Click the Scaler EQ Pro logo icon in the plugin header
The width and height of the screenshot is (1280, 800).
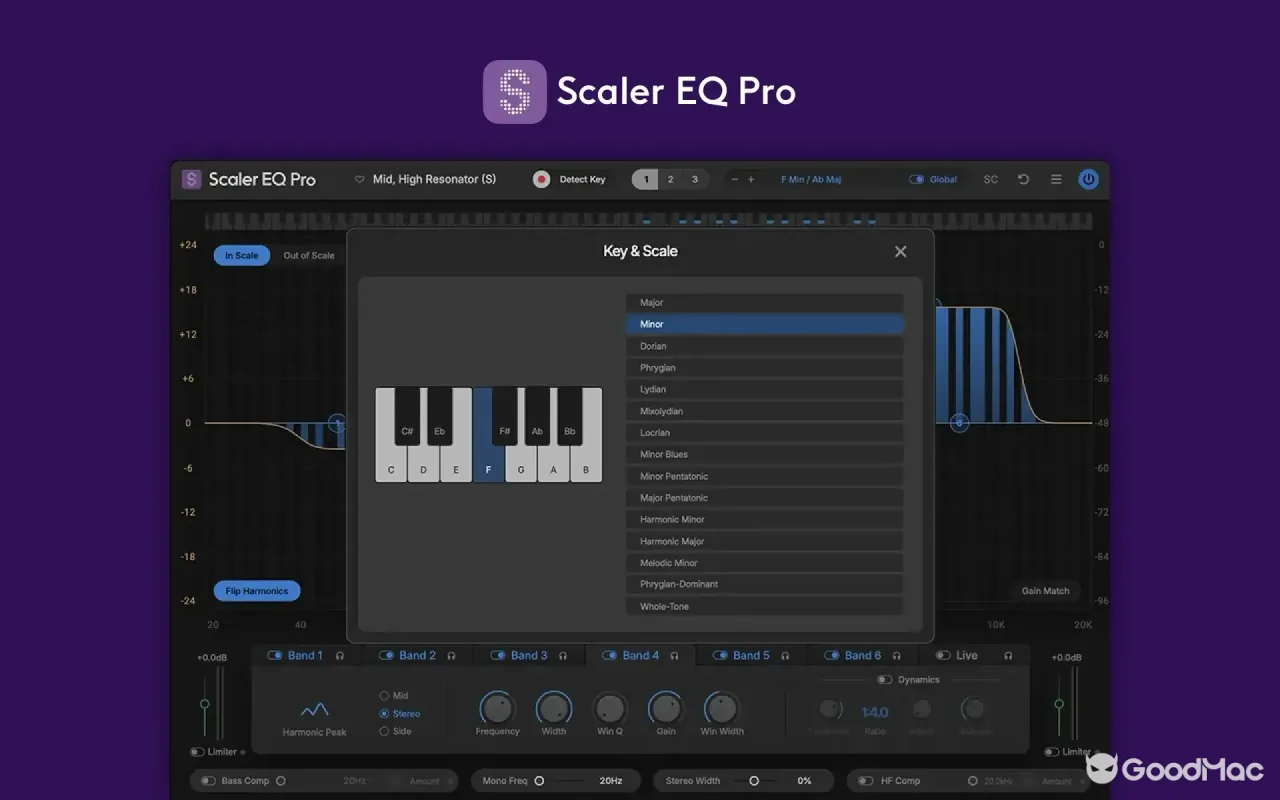(192, 179)
